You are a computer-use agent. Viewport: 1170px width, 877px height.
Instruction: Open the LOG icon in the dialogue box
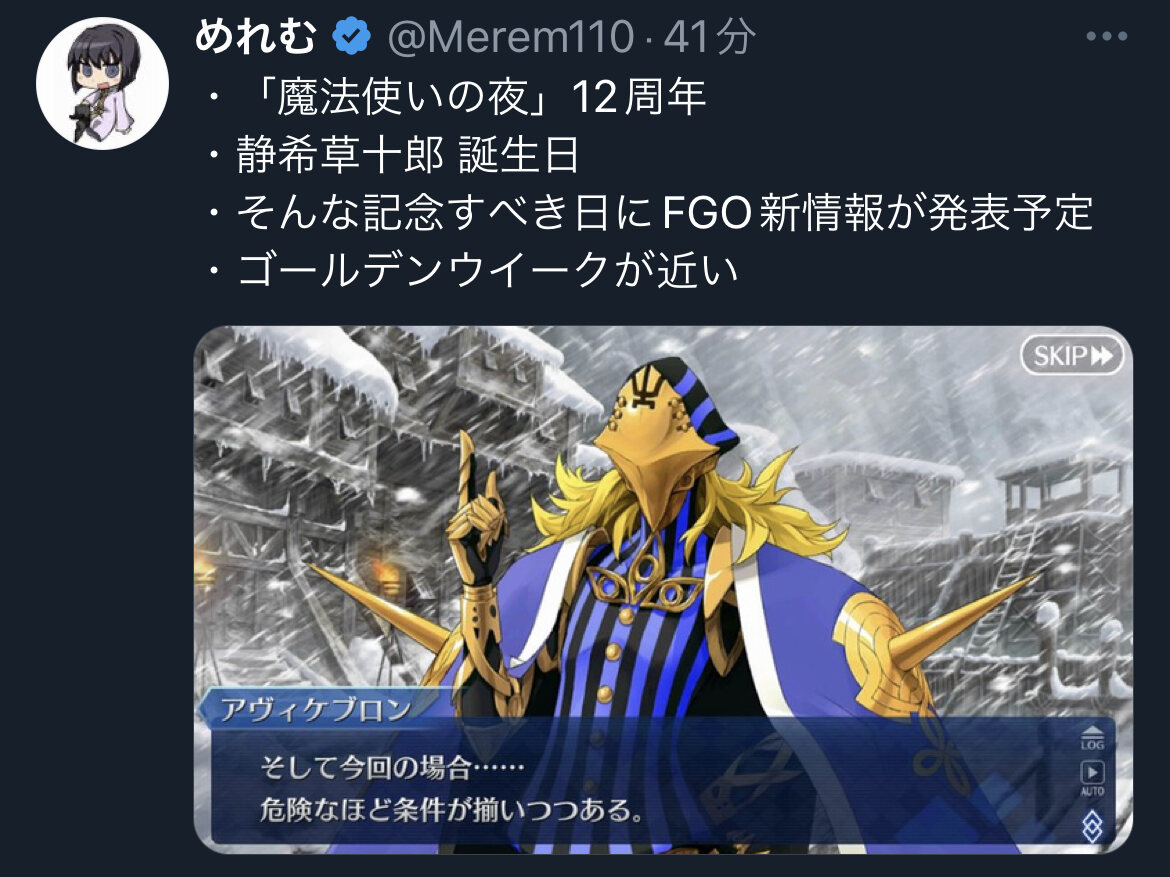pos(1092,737)
